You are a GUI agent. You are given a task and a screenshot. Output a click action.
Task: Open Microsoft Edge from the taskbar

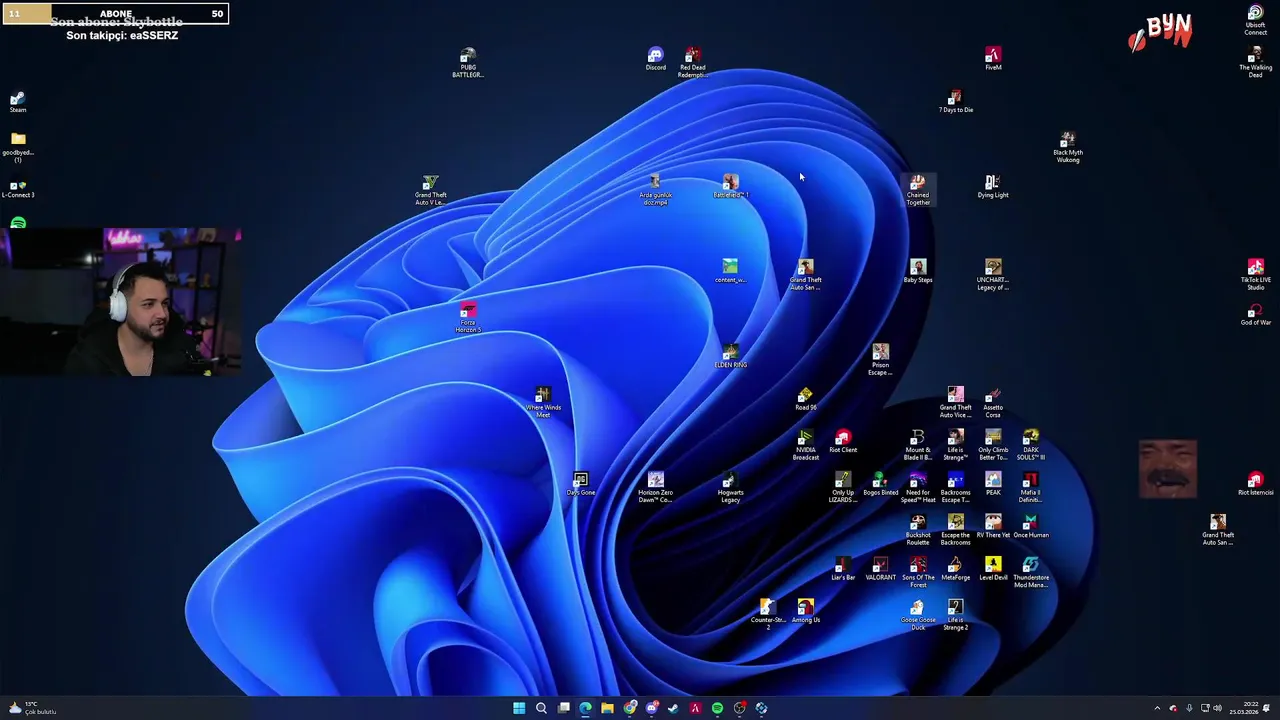585,708
